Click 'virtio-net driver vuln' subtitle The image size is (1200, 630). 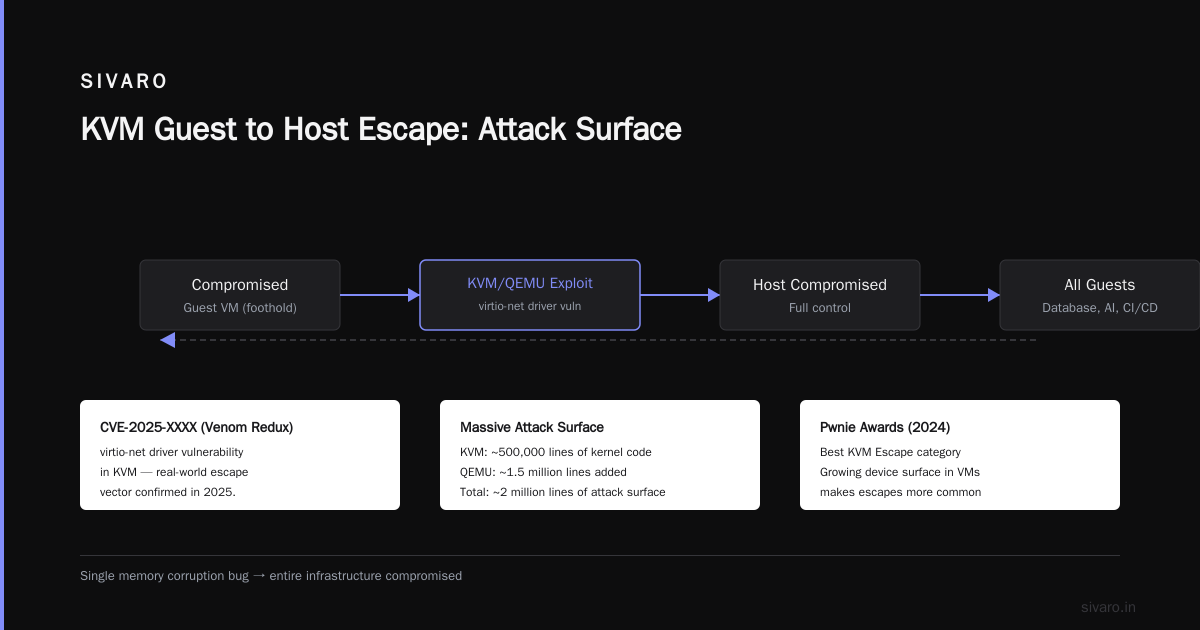click(530, 306)
